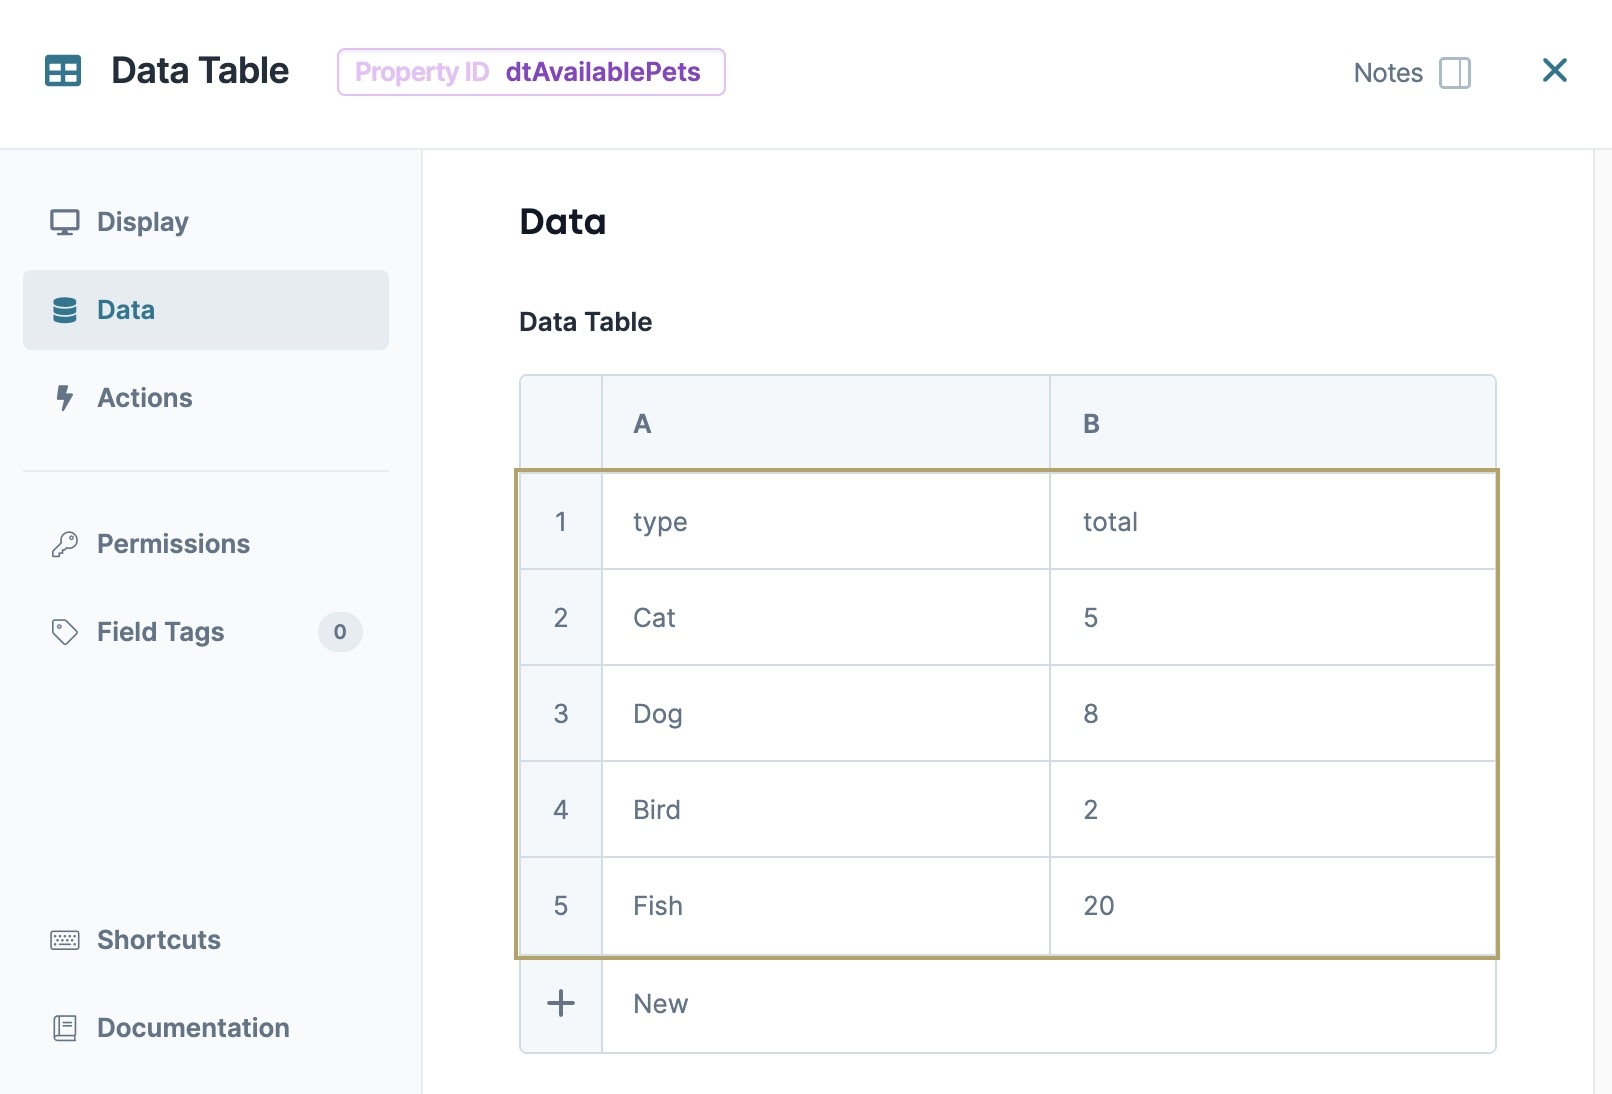Click the 'Cat' cell
The width and height of the screenshot is (1612, 1094).
(826, 618)
